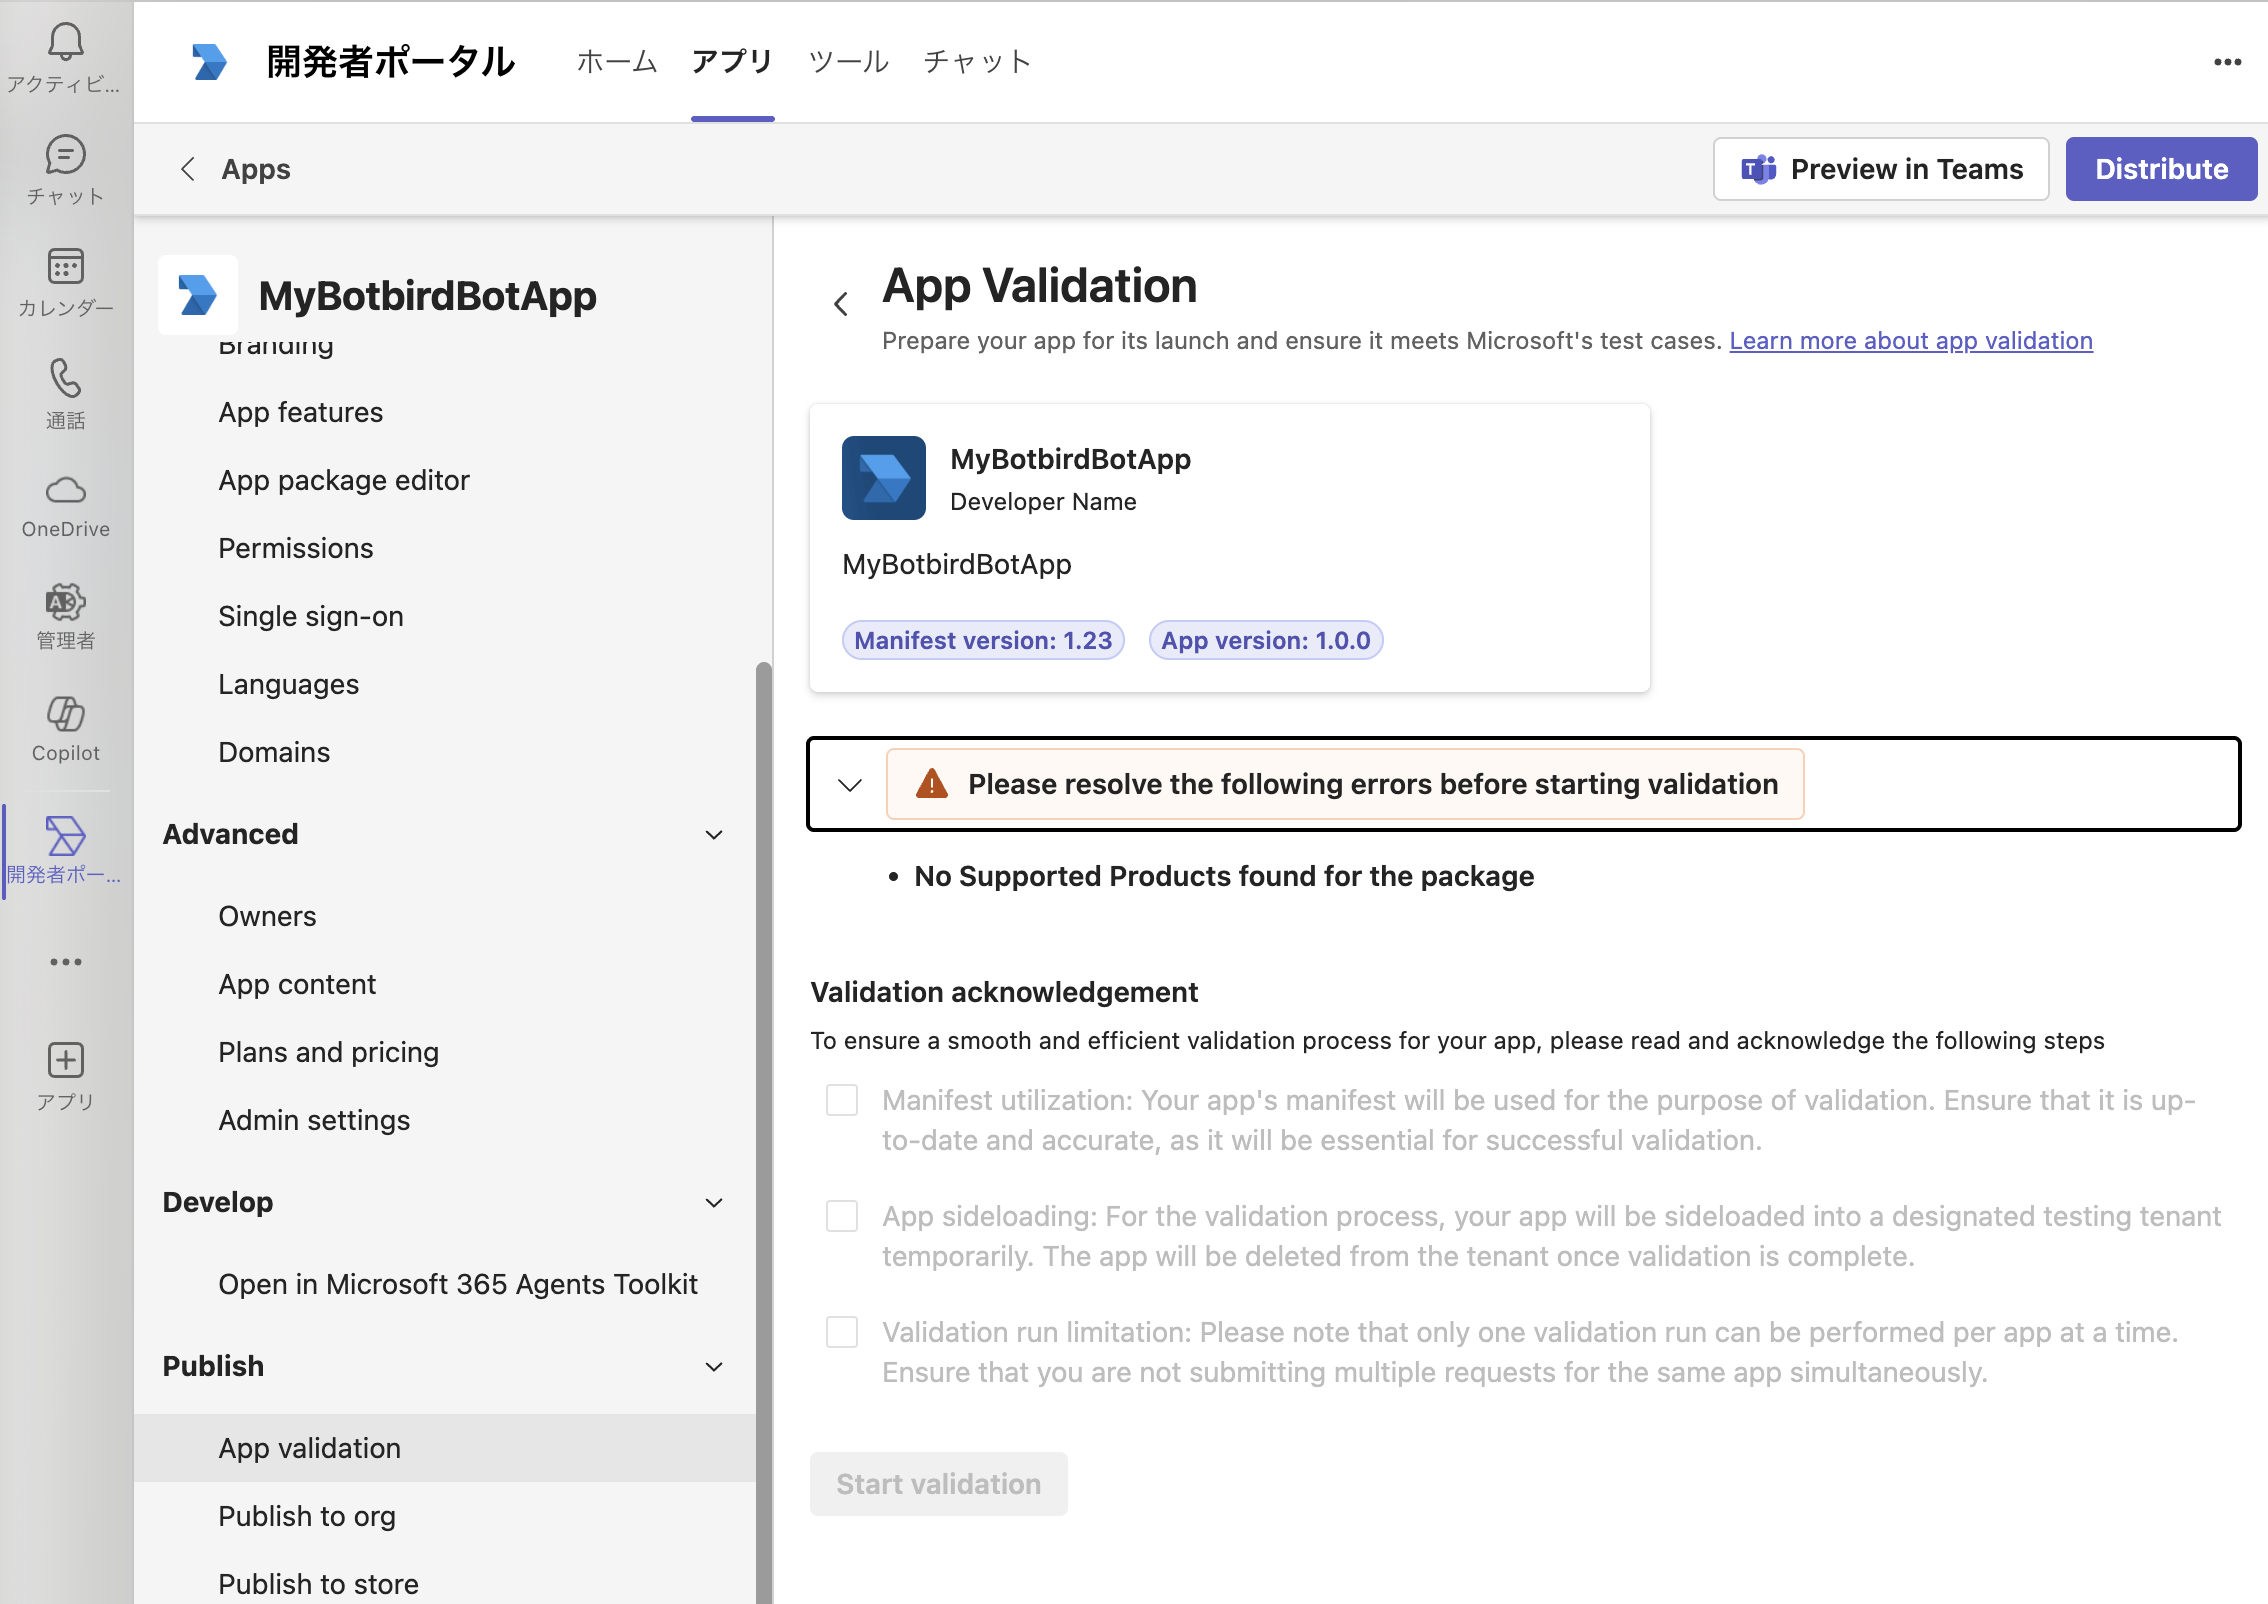Open the Calls phone icon
The width and height of the screenshot is (2268, 1604).
coord(66,379)
